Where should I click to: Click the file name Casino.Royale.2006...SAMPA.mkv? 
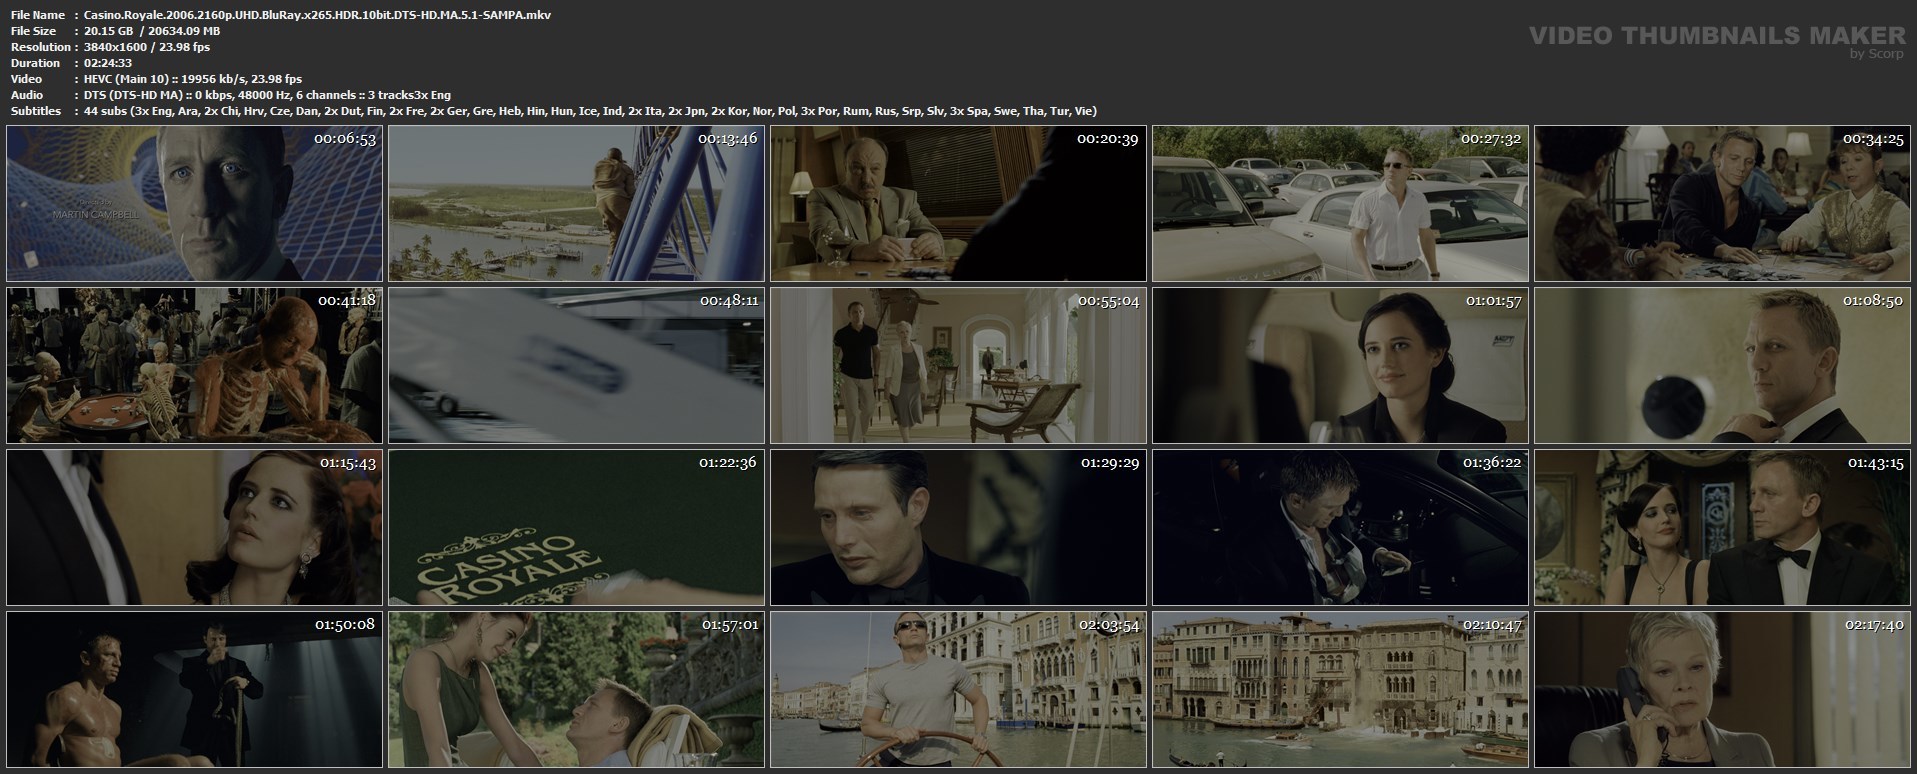click(x=317, y=15)
